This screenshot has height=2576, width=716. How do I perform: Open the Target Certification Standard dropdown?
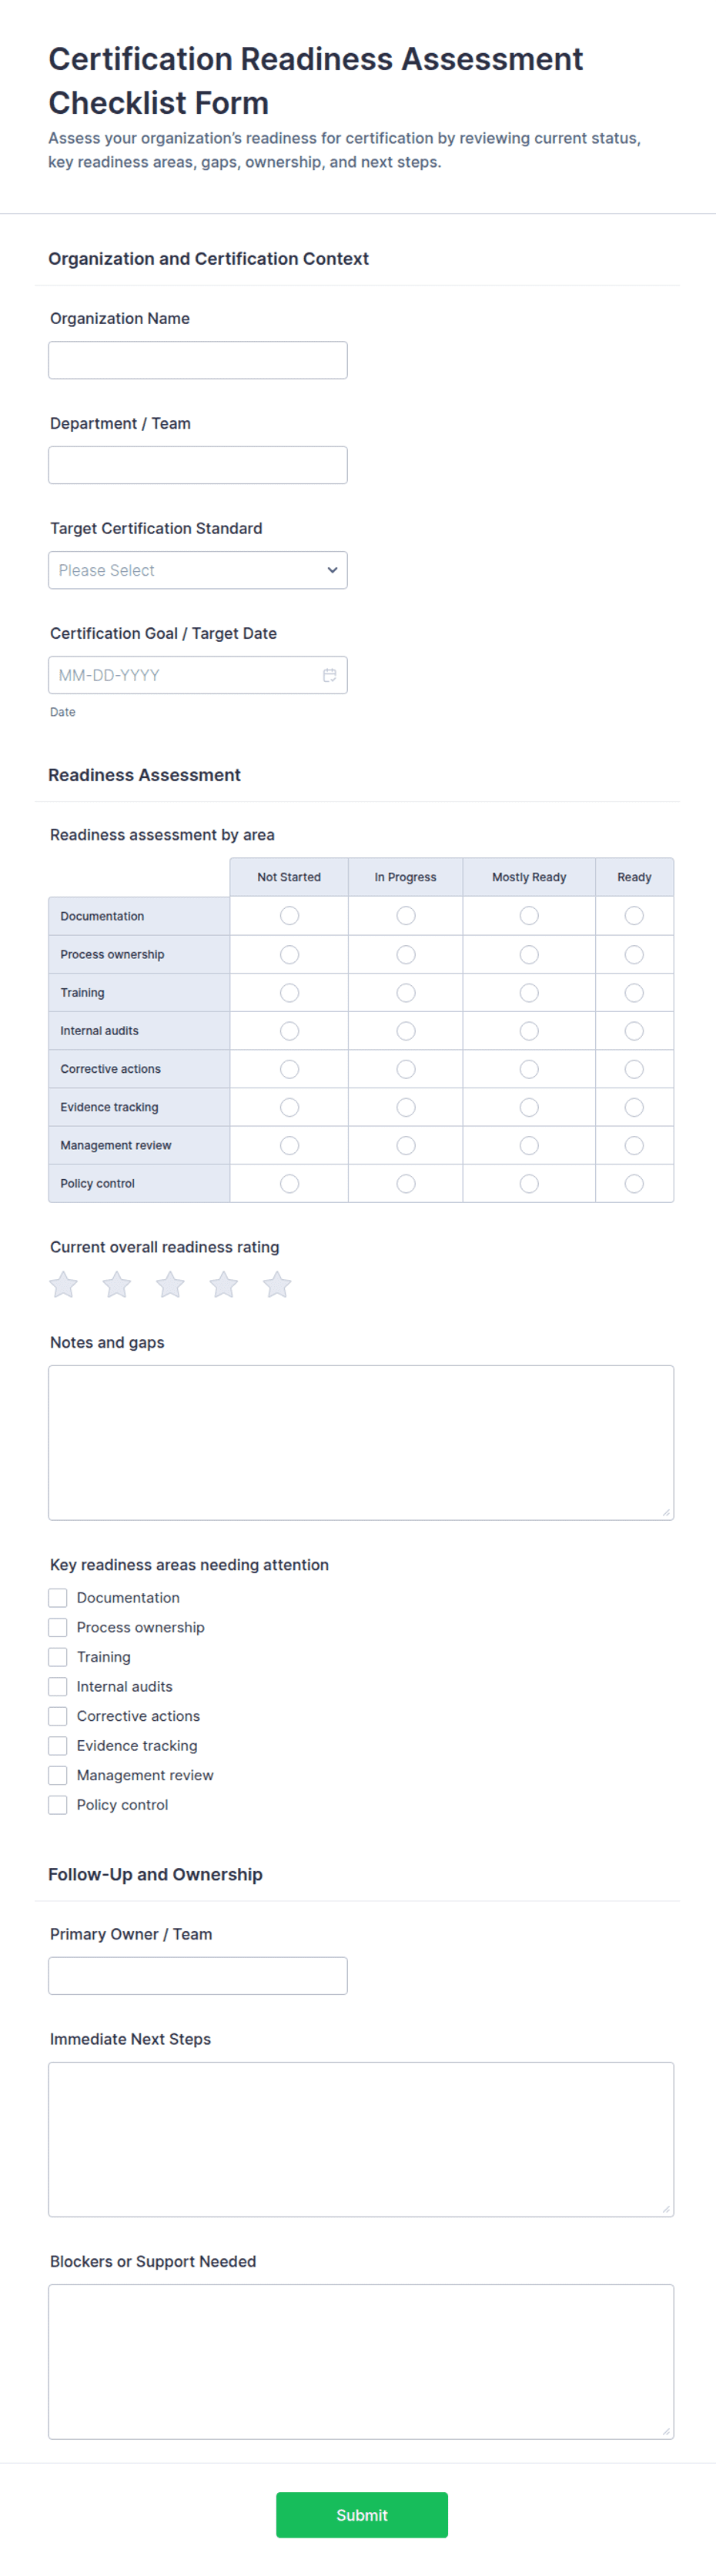tap(198, 570)
